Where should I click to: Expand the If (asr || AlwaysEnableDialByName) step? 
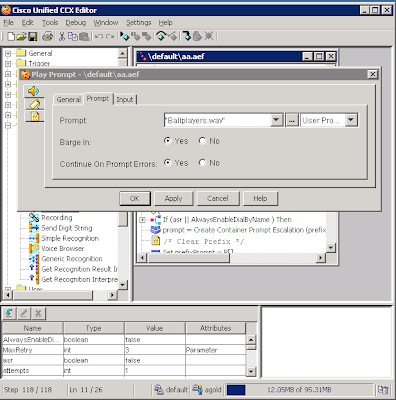pyautogui.click(x=142, y=220)
